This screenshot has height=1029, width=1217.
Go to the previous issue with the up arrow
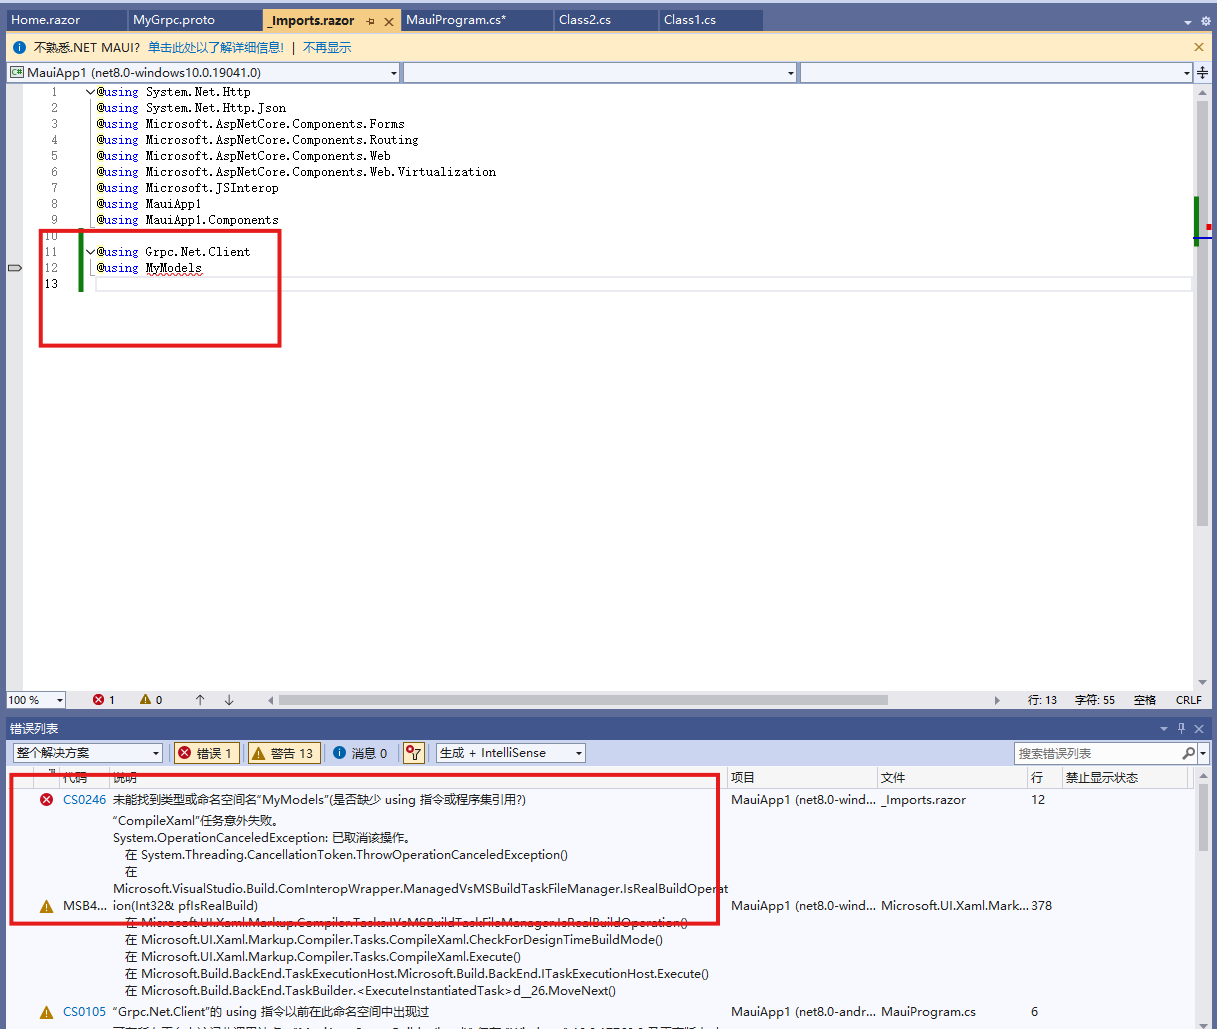tap(200, 700)
